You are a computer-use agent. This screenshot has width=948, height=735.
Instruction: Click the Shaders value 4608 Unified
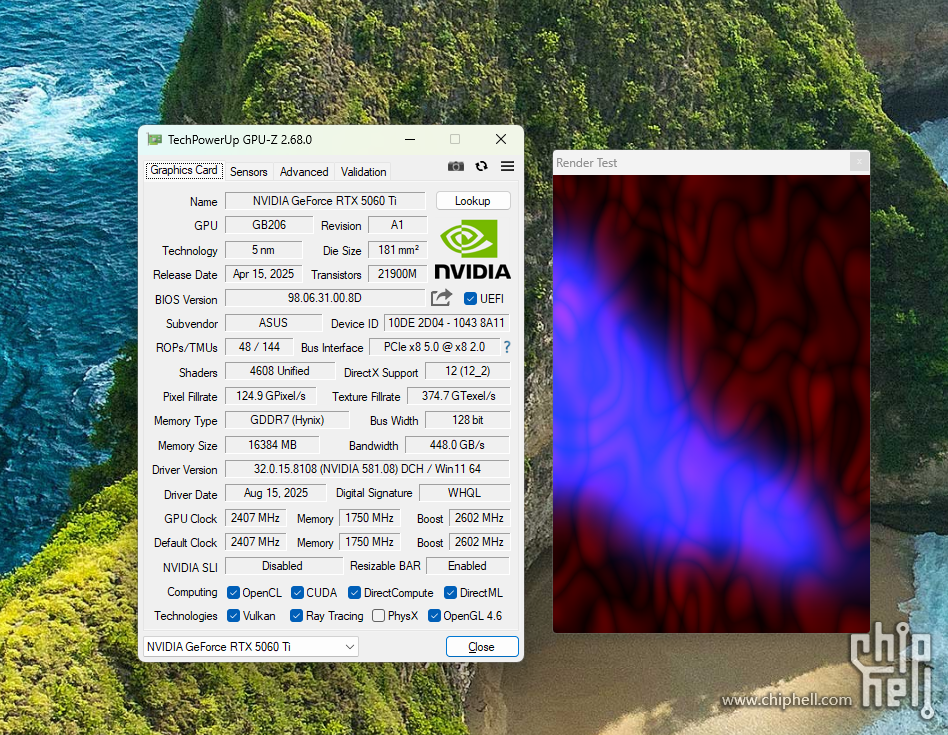(x=280, y=371)
